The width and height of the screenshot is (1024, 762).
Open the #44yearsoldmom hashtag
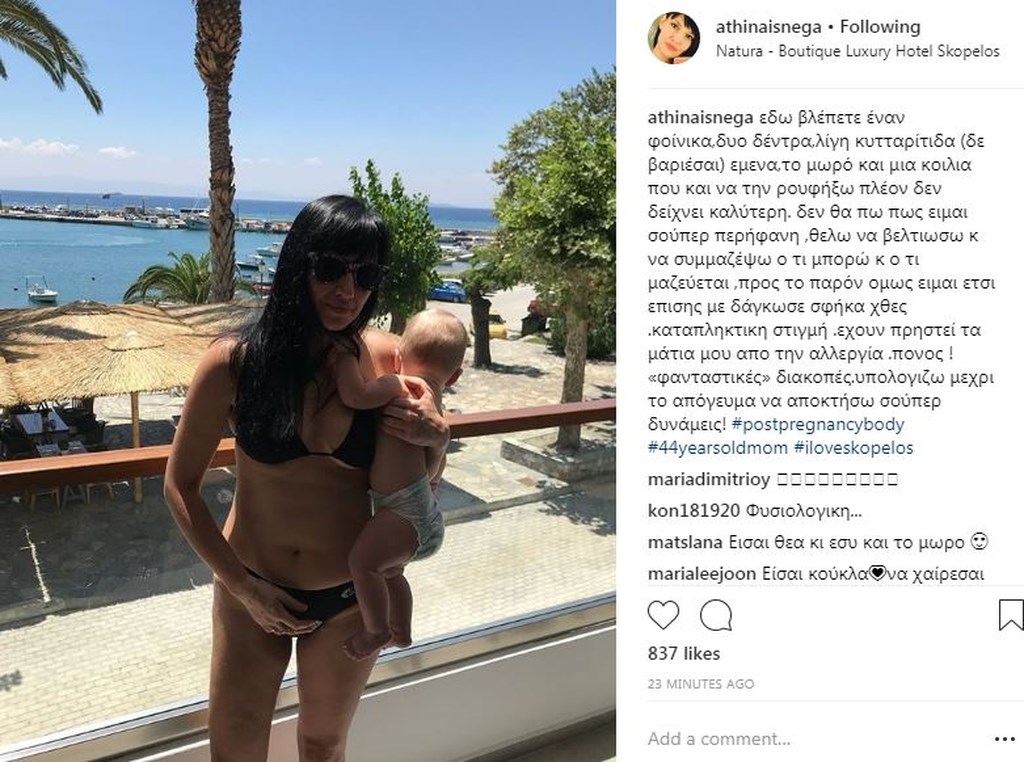pos(718,448)
